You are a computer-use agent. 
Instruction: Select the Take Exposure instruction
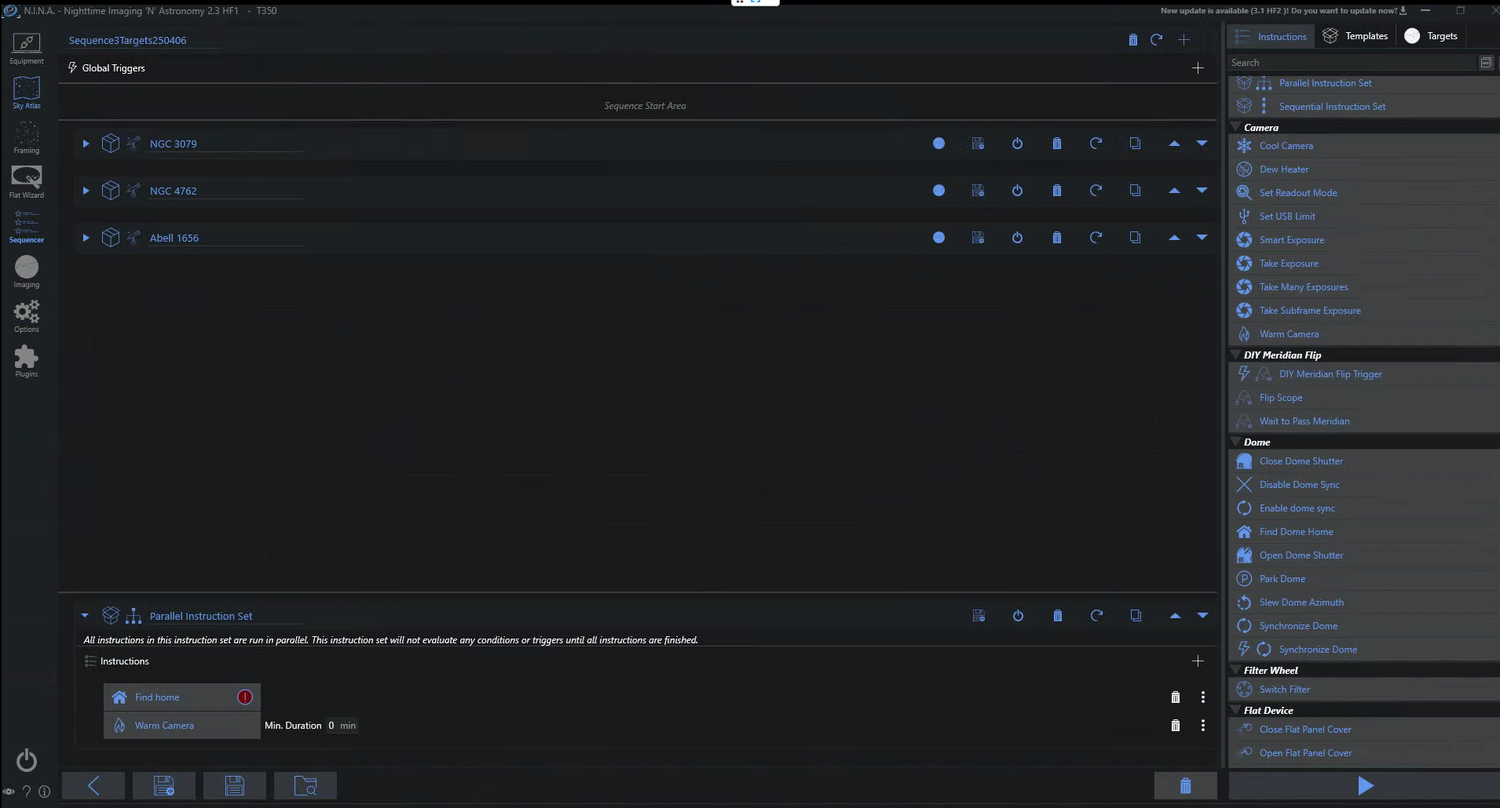coord(1289,263)
